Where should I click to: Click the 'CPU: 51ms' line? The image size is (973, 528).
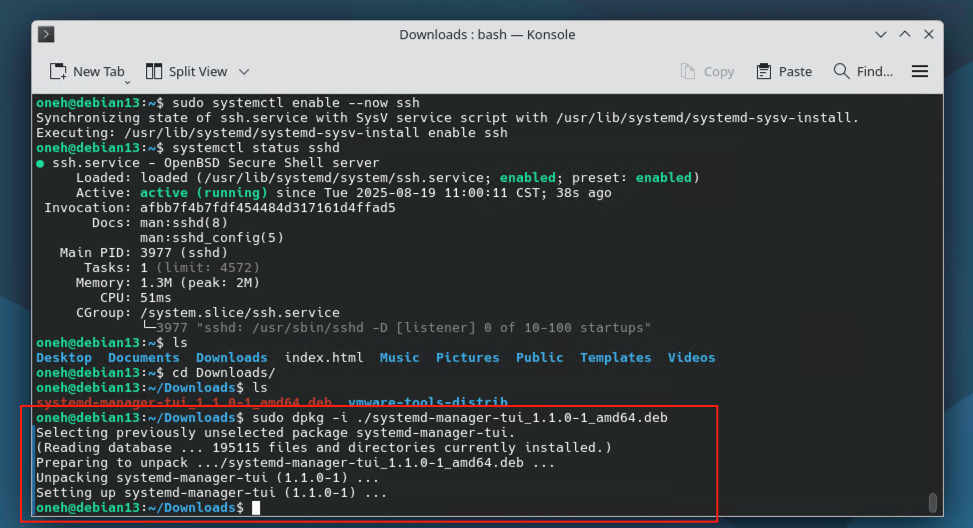coord(135,297)
